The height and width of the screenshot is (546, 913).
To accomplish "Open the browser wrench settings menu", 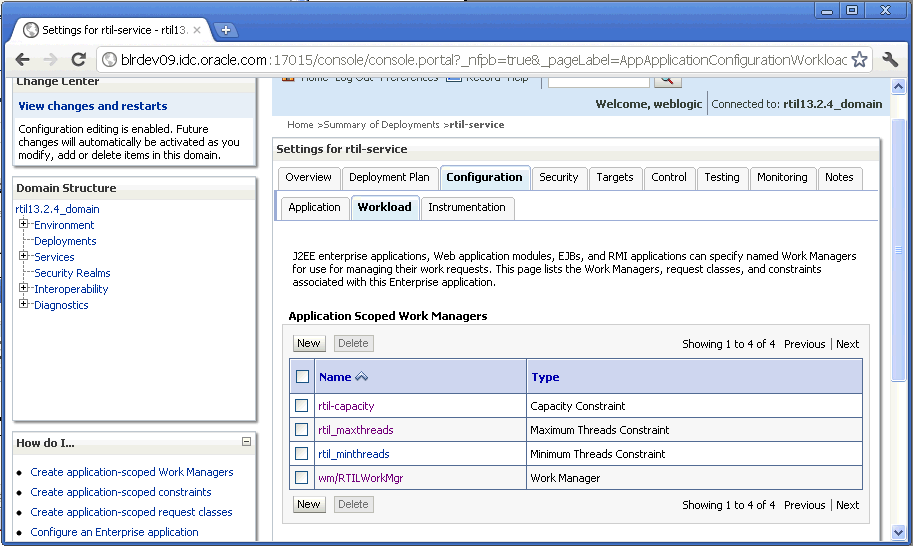I will (890, 59).
